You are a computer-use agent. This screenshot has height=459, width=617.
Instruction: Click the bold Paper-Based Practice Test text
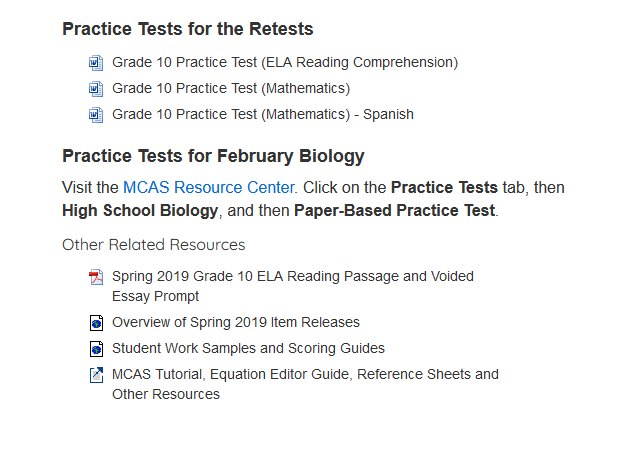(394, 211)
